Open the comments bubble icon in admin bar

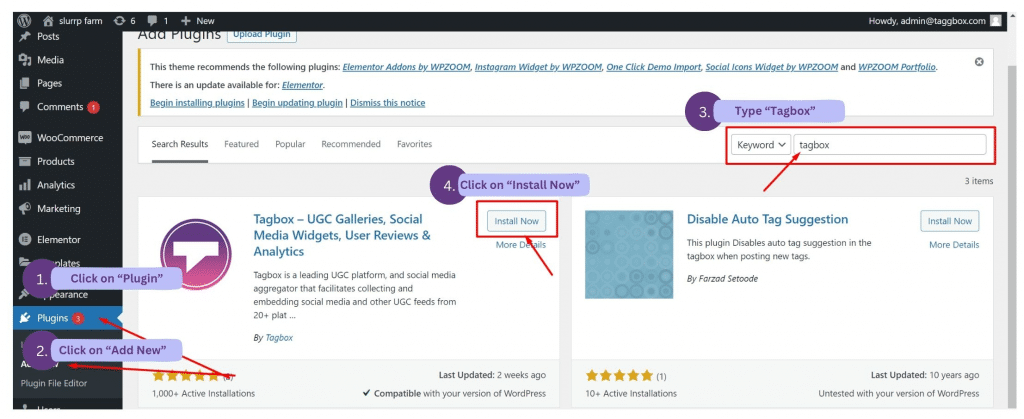click(x=155, y=20)
